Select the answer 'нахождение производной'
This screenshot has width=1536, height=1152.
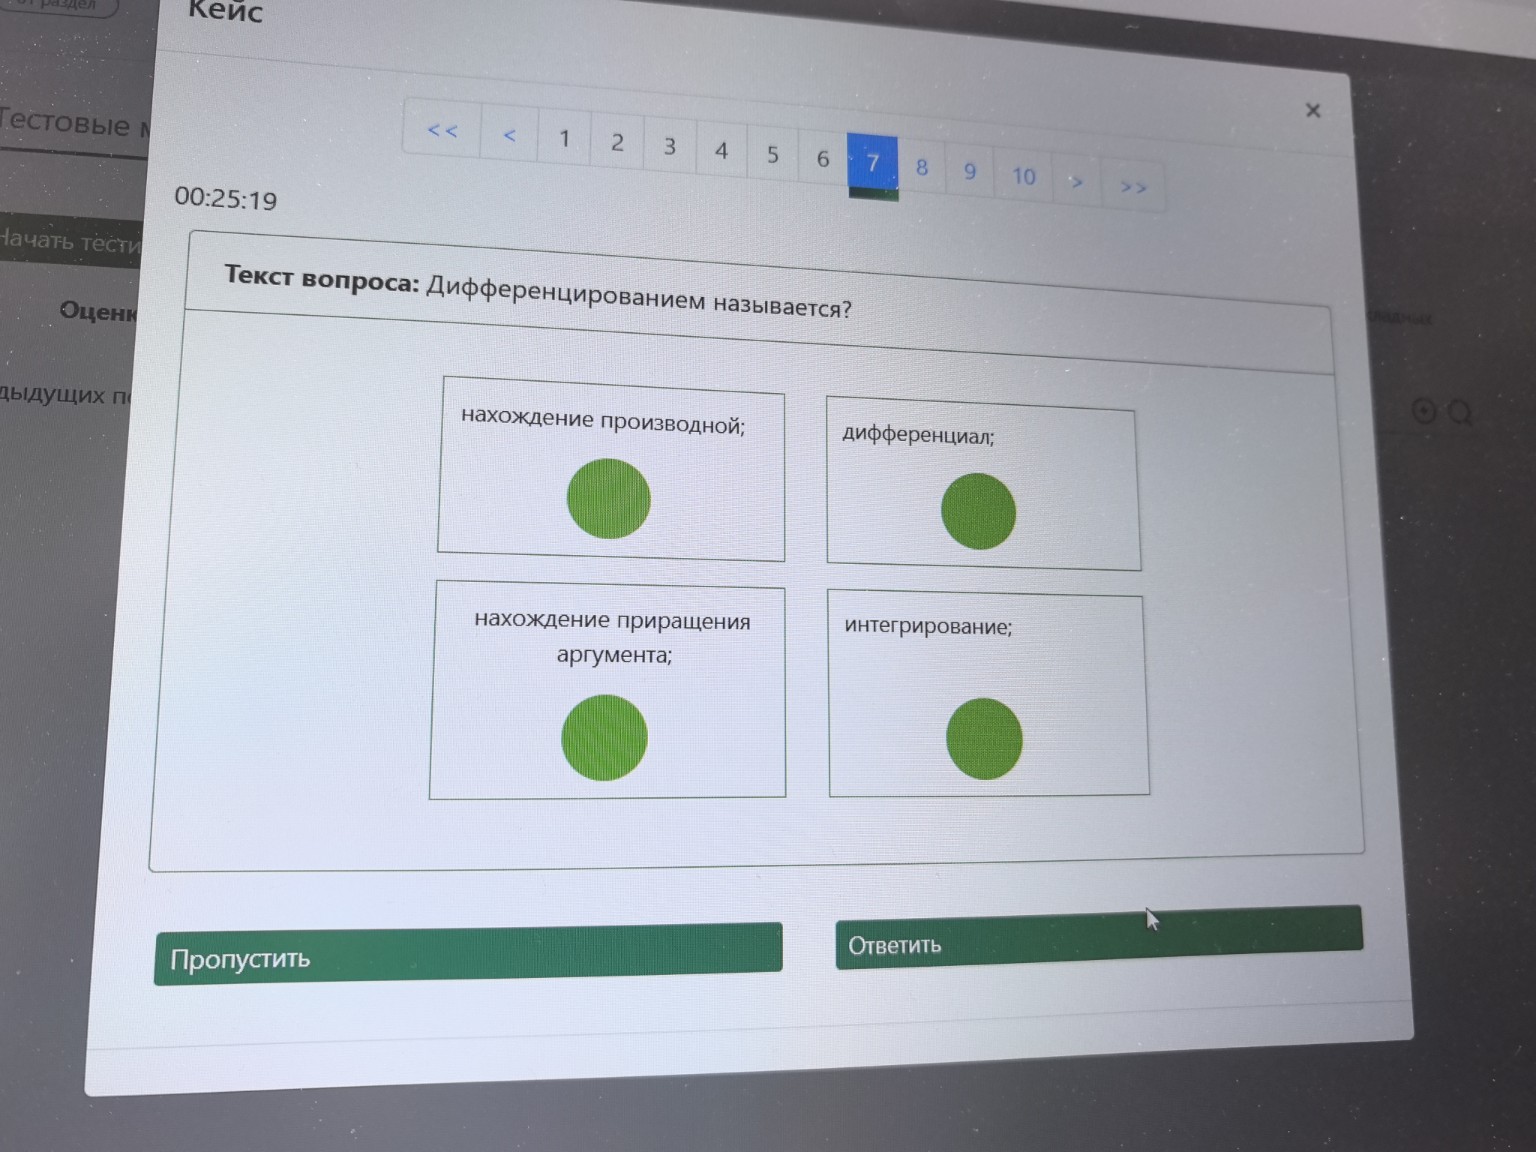pos(608,498)
